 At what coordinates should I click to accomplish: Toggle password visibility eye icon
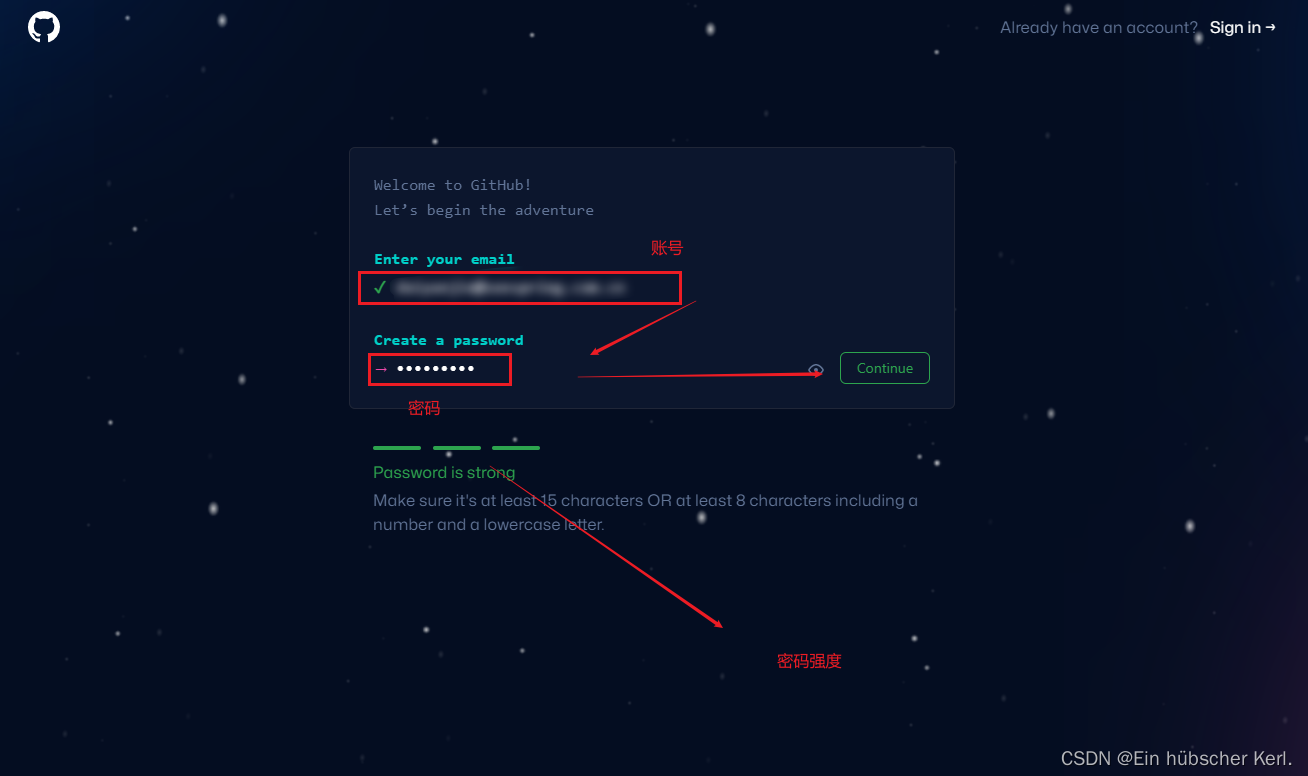[x=816, y=370]
